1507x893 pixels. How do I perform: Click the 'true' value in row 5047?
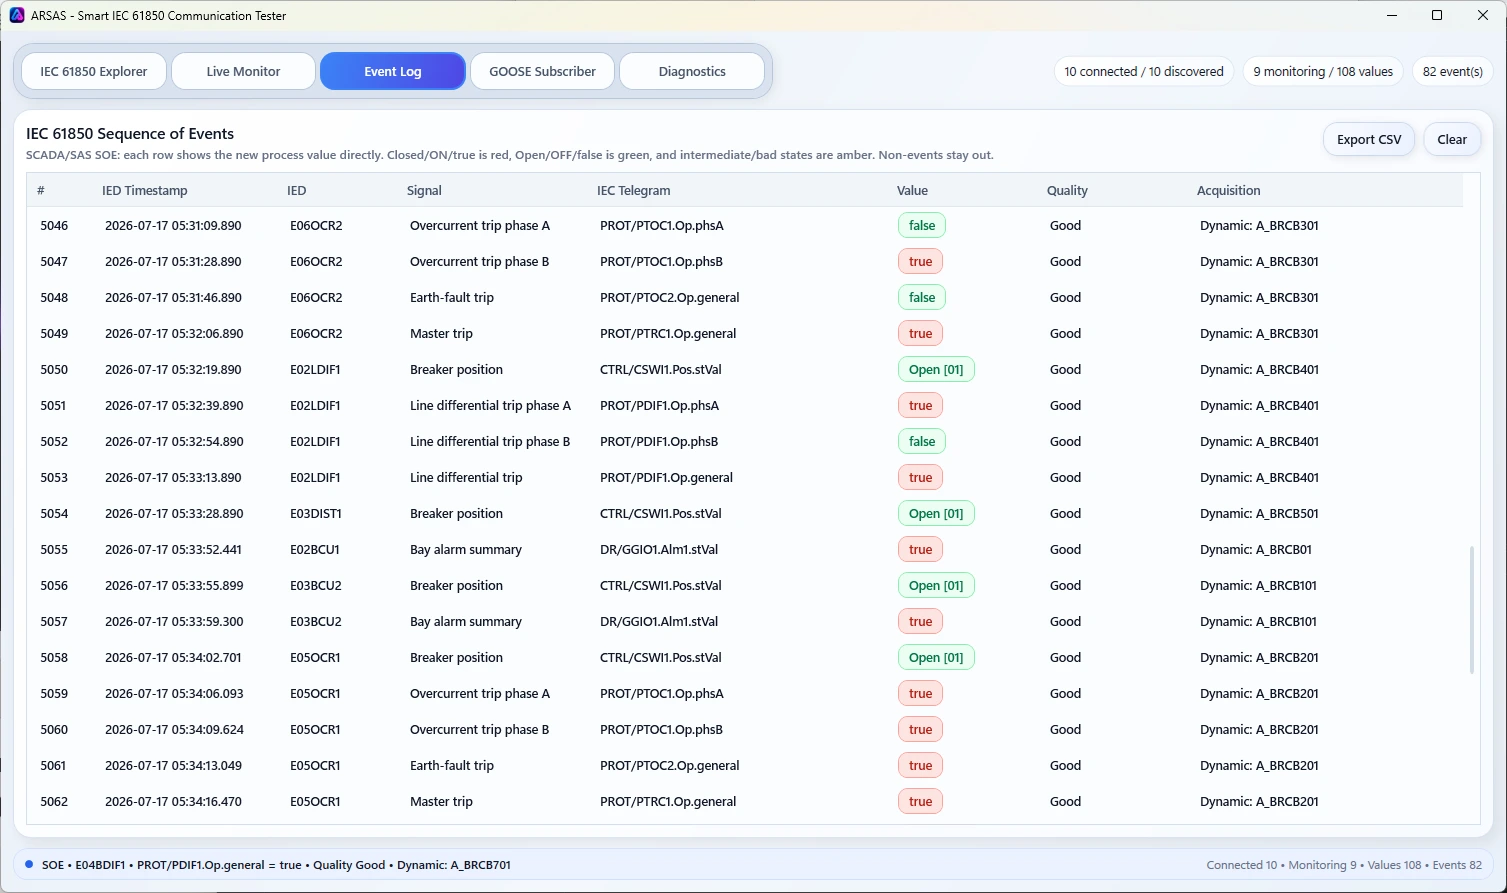coord(921,261)
